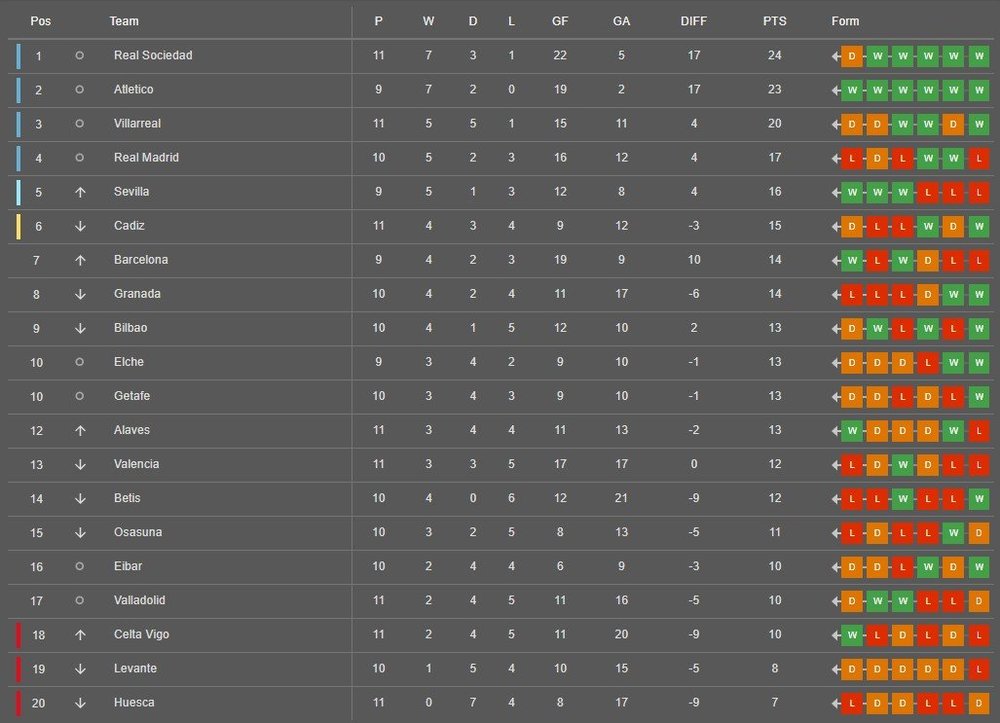The image size is (1000, 723).
Task: Click the down arrow next to Cadiz
Action: tap(80, 226)
